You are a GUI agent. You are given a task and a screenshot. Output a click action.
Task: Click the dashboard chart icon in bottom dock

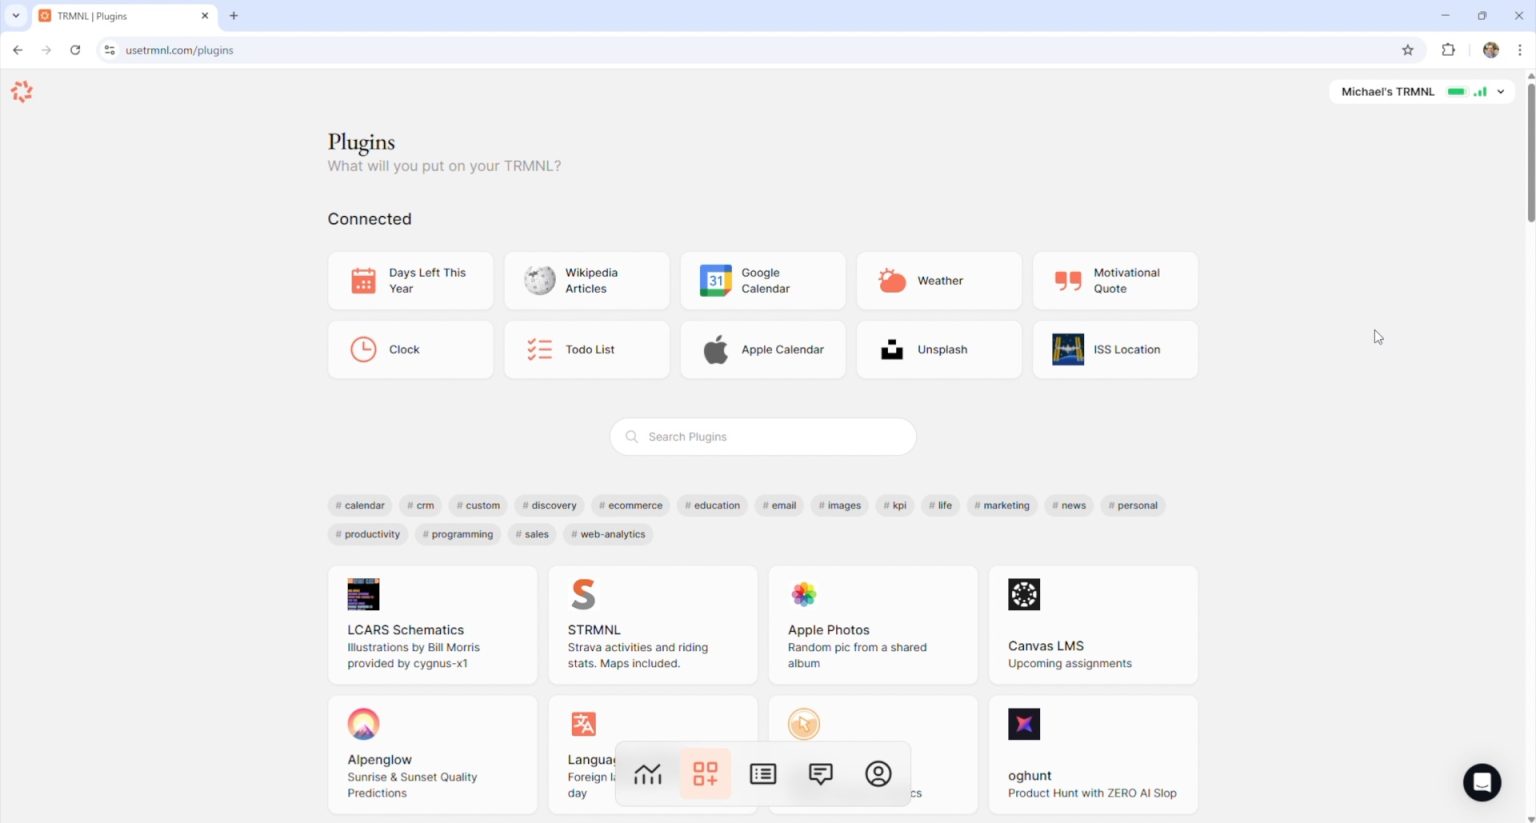tap(648, 774)
